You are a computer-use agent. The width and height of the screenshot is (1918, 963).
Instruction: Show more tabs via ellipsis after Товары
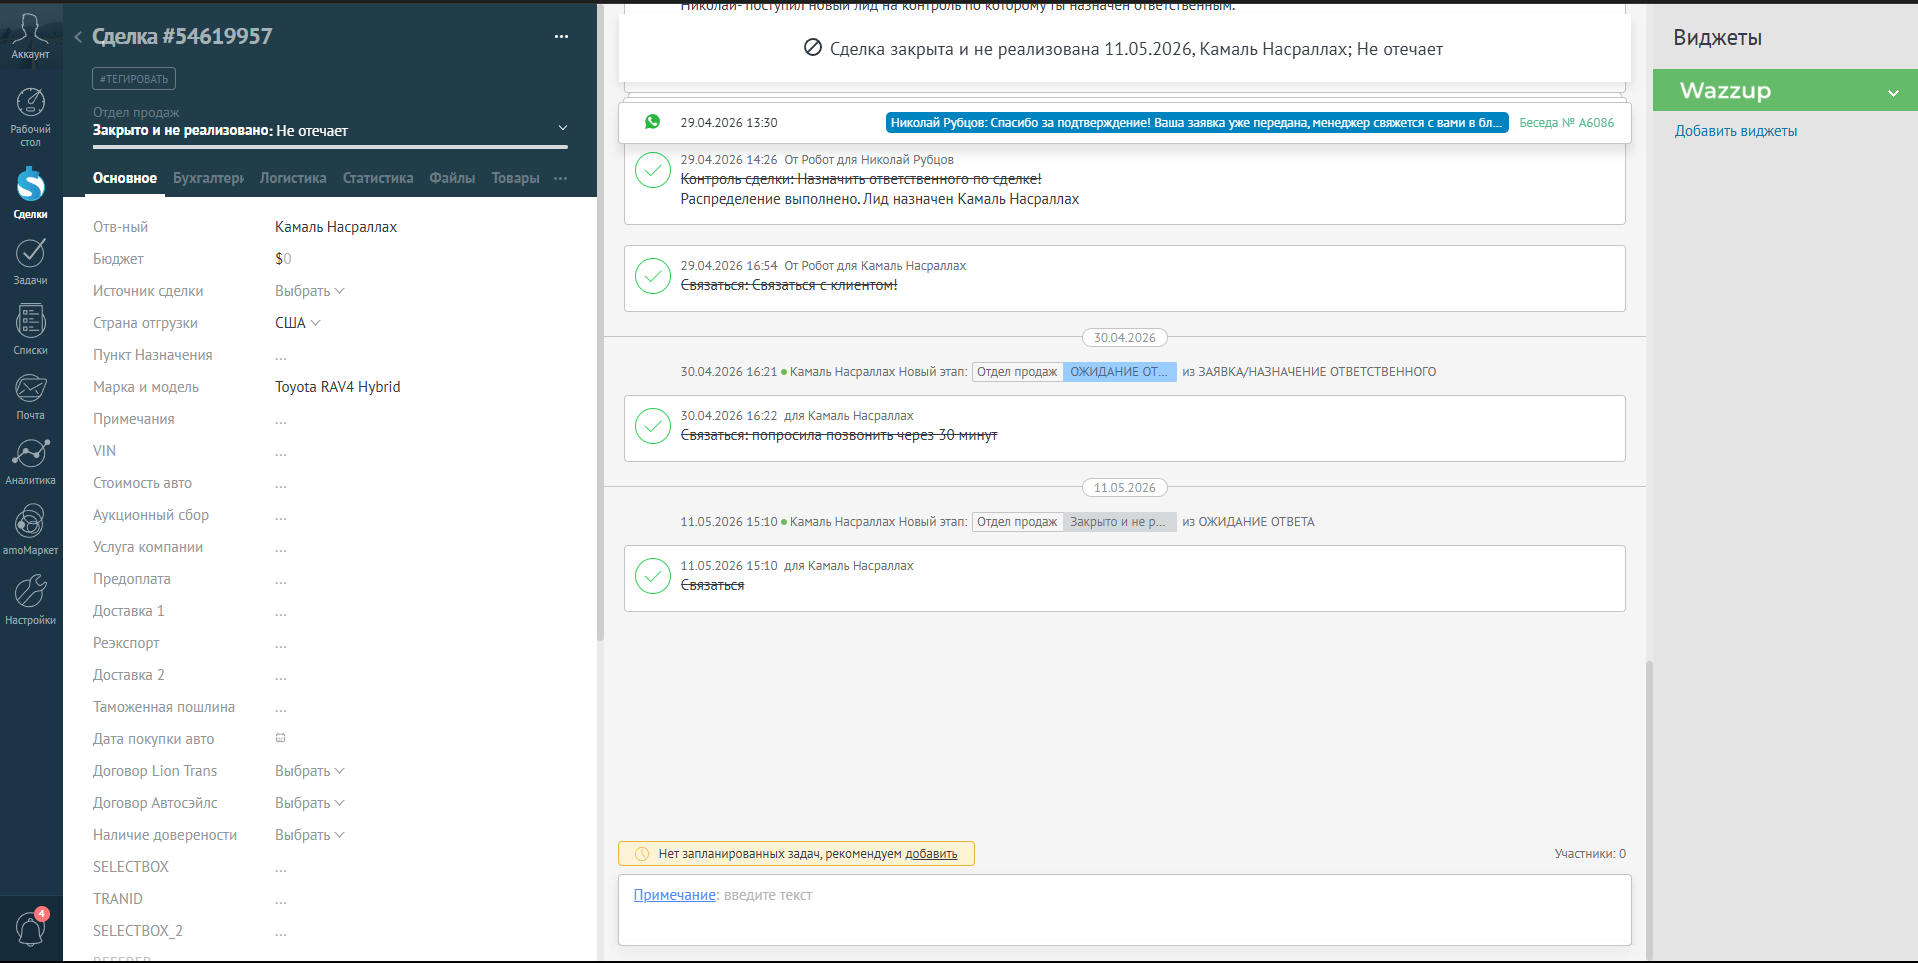tap(560, 178)
